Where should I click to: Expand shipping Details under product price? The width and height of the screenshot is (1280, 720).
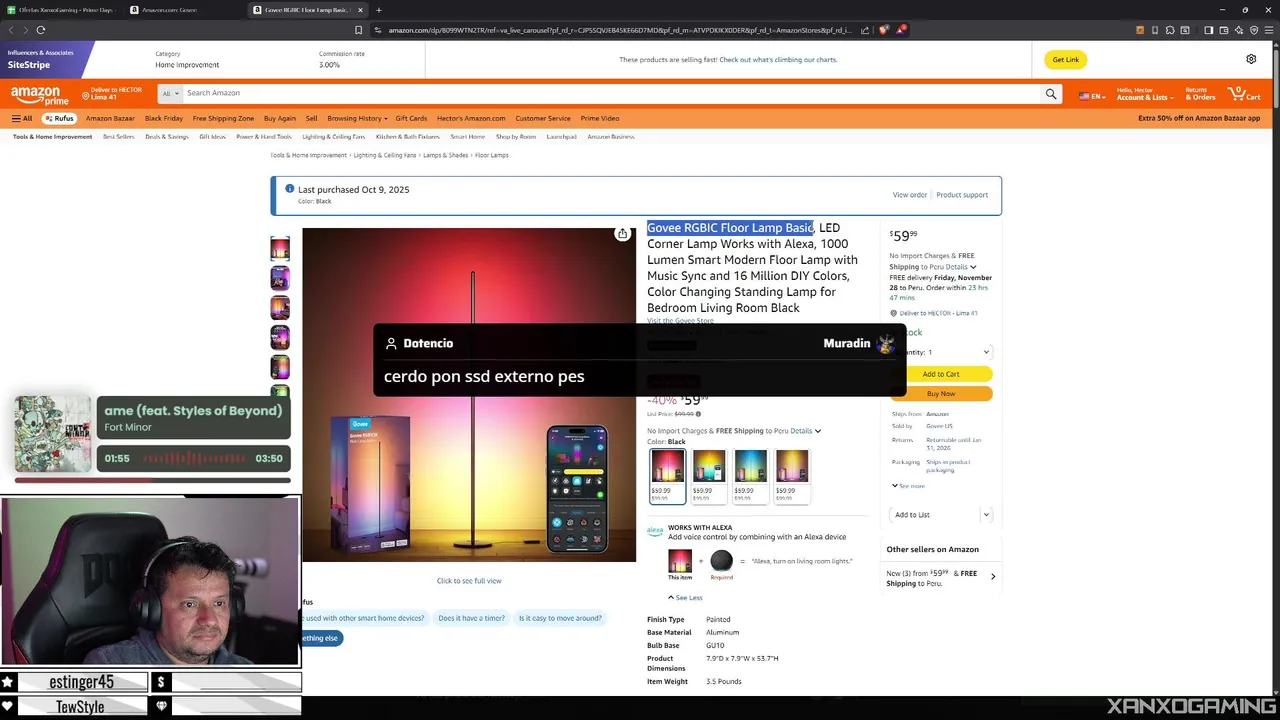[806, 431]
